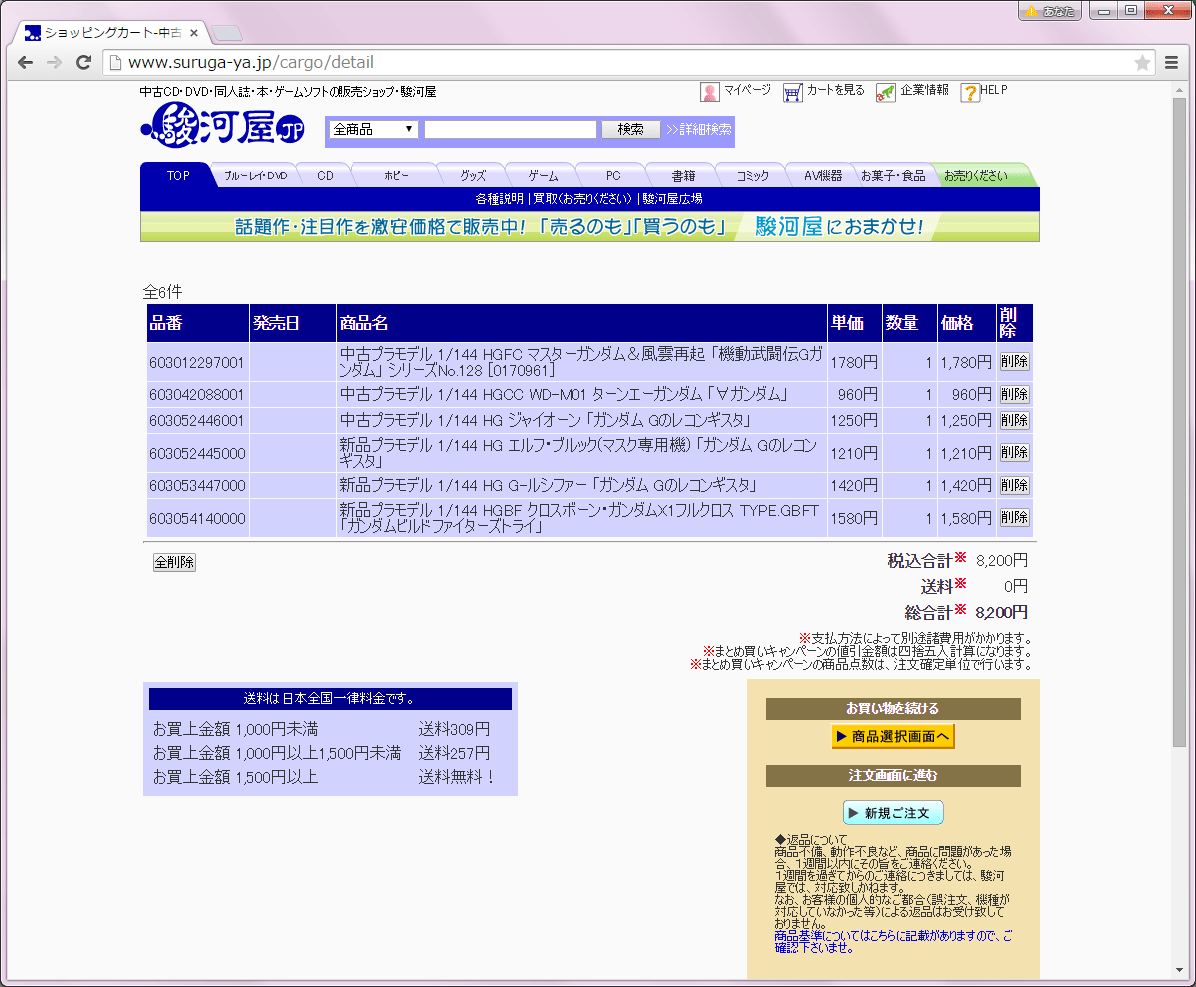This screenshot has width=1196, height=987.
Task: Click the 企業情報 icon
Action: click(x=886, y=92)
